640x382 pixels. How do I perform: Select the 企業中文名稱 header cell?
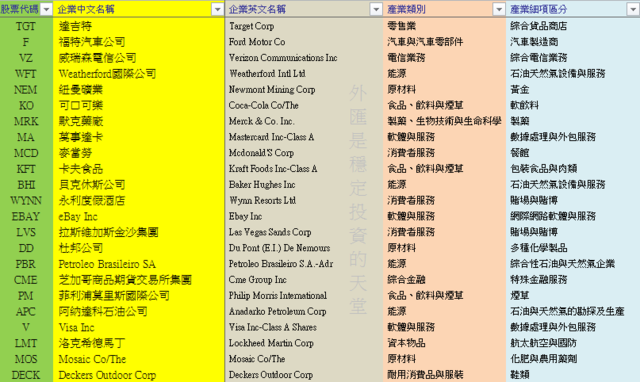tap(139, 9)
